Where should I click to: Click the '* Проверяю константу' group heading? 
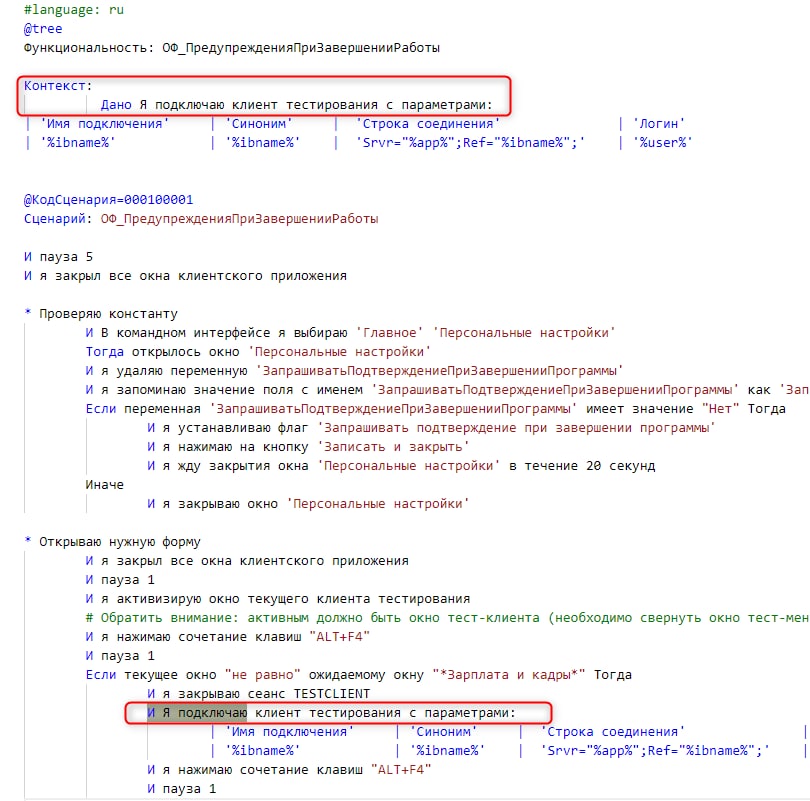(101, 314)
